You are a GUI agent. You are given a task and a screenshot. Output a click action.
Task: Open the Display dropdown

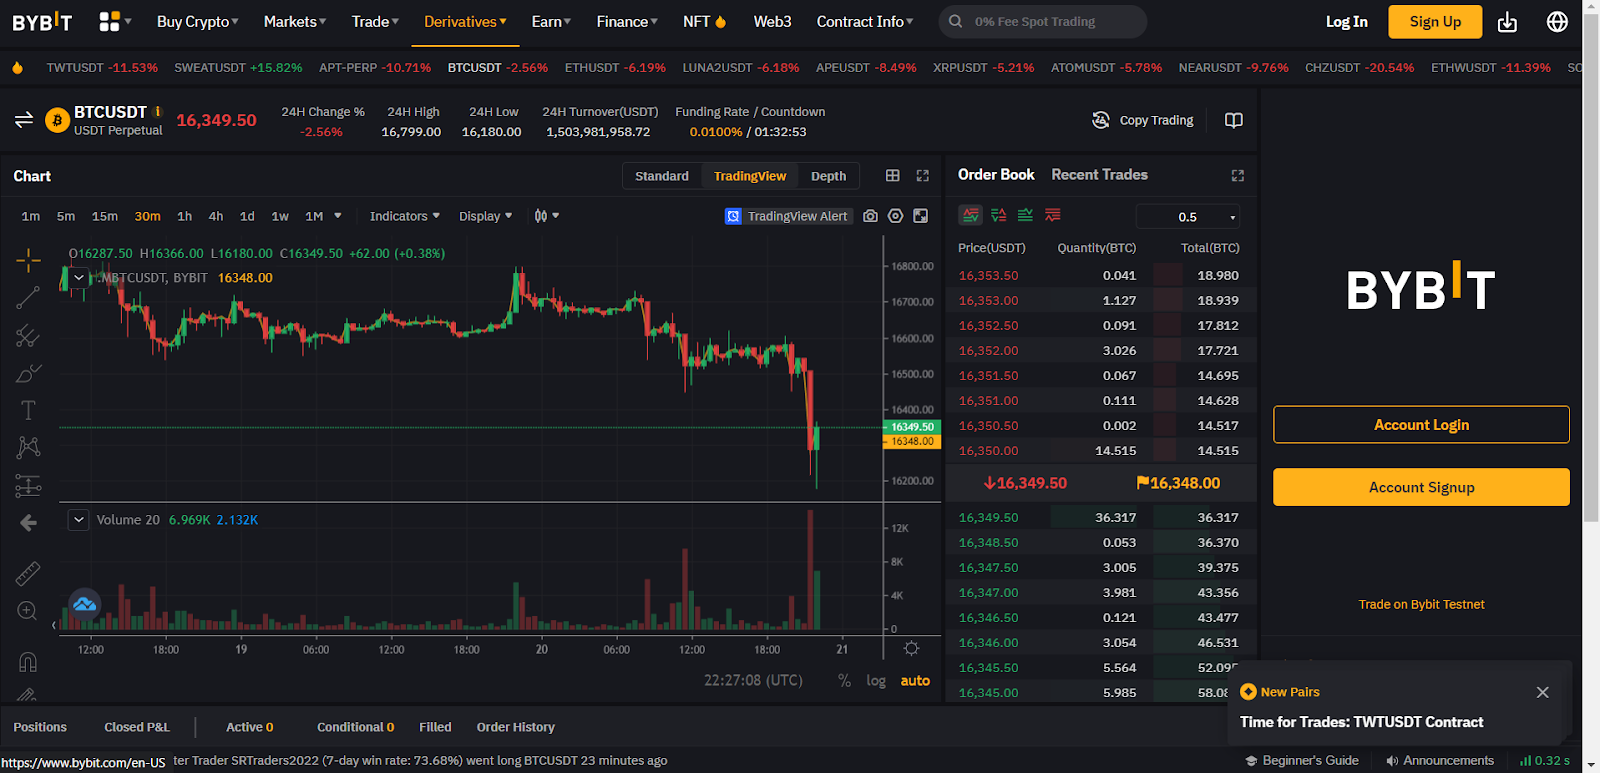coord(485,216)
